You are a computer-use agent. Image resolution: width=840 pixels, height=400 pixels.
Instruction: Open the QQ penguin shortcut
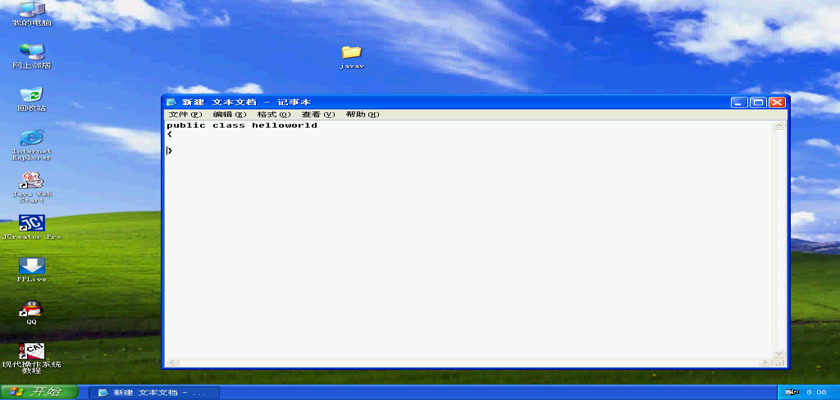[x=32, y=313]
